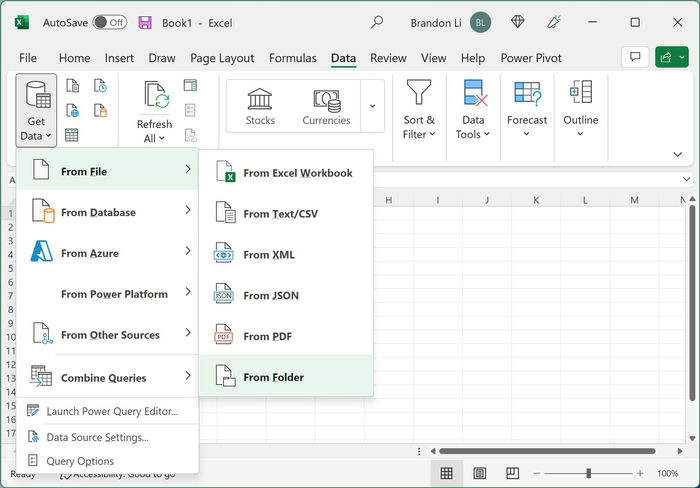The height and width of the screenshot is (488, 700).
Task: Choose From PDF
Action: pyautogui.click(x=286, y=335)
